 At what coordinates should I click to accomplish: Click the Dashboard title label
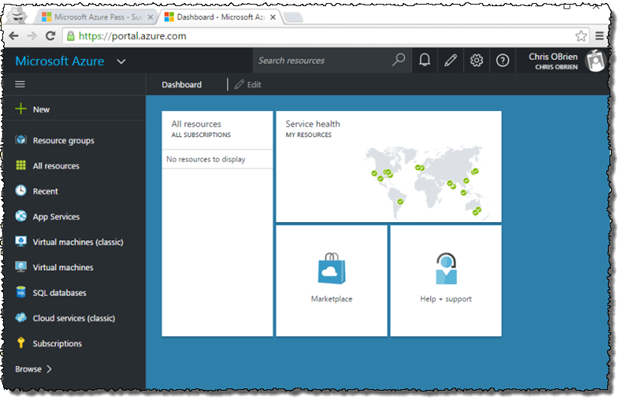coord(181,84)
